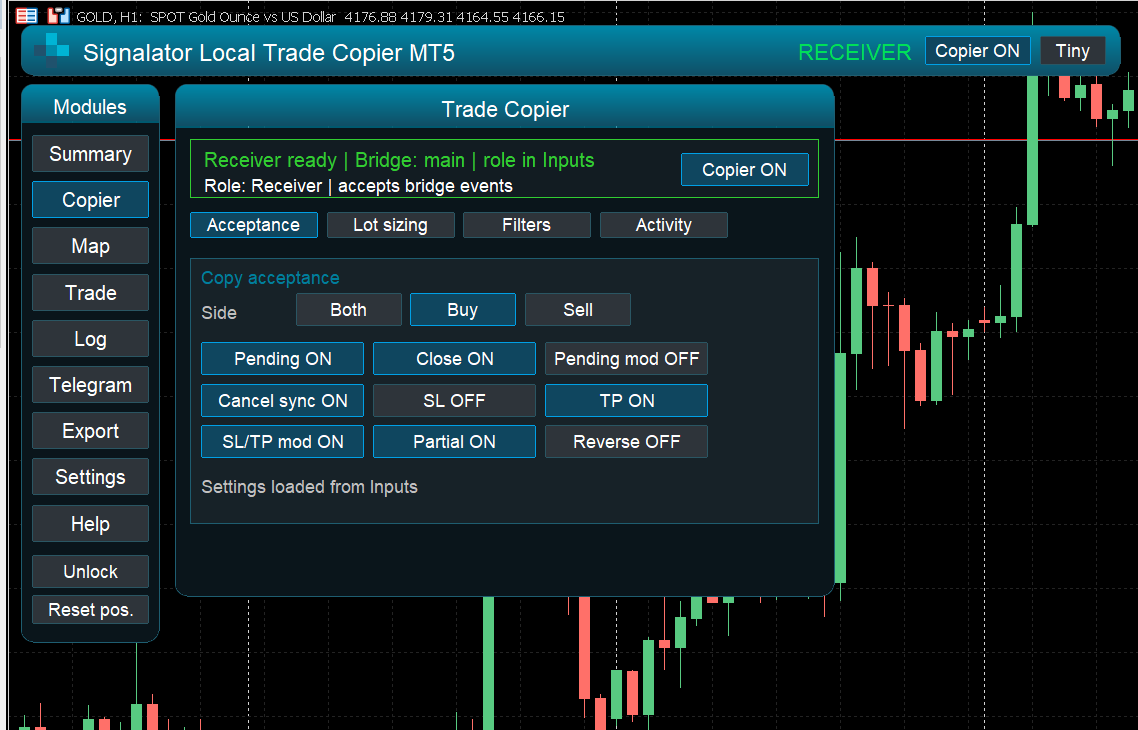Open the Map module
Image resolution: width=1138 pixels, height=730 pixels.
click(90, 246)
